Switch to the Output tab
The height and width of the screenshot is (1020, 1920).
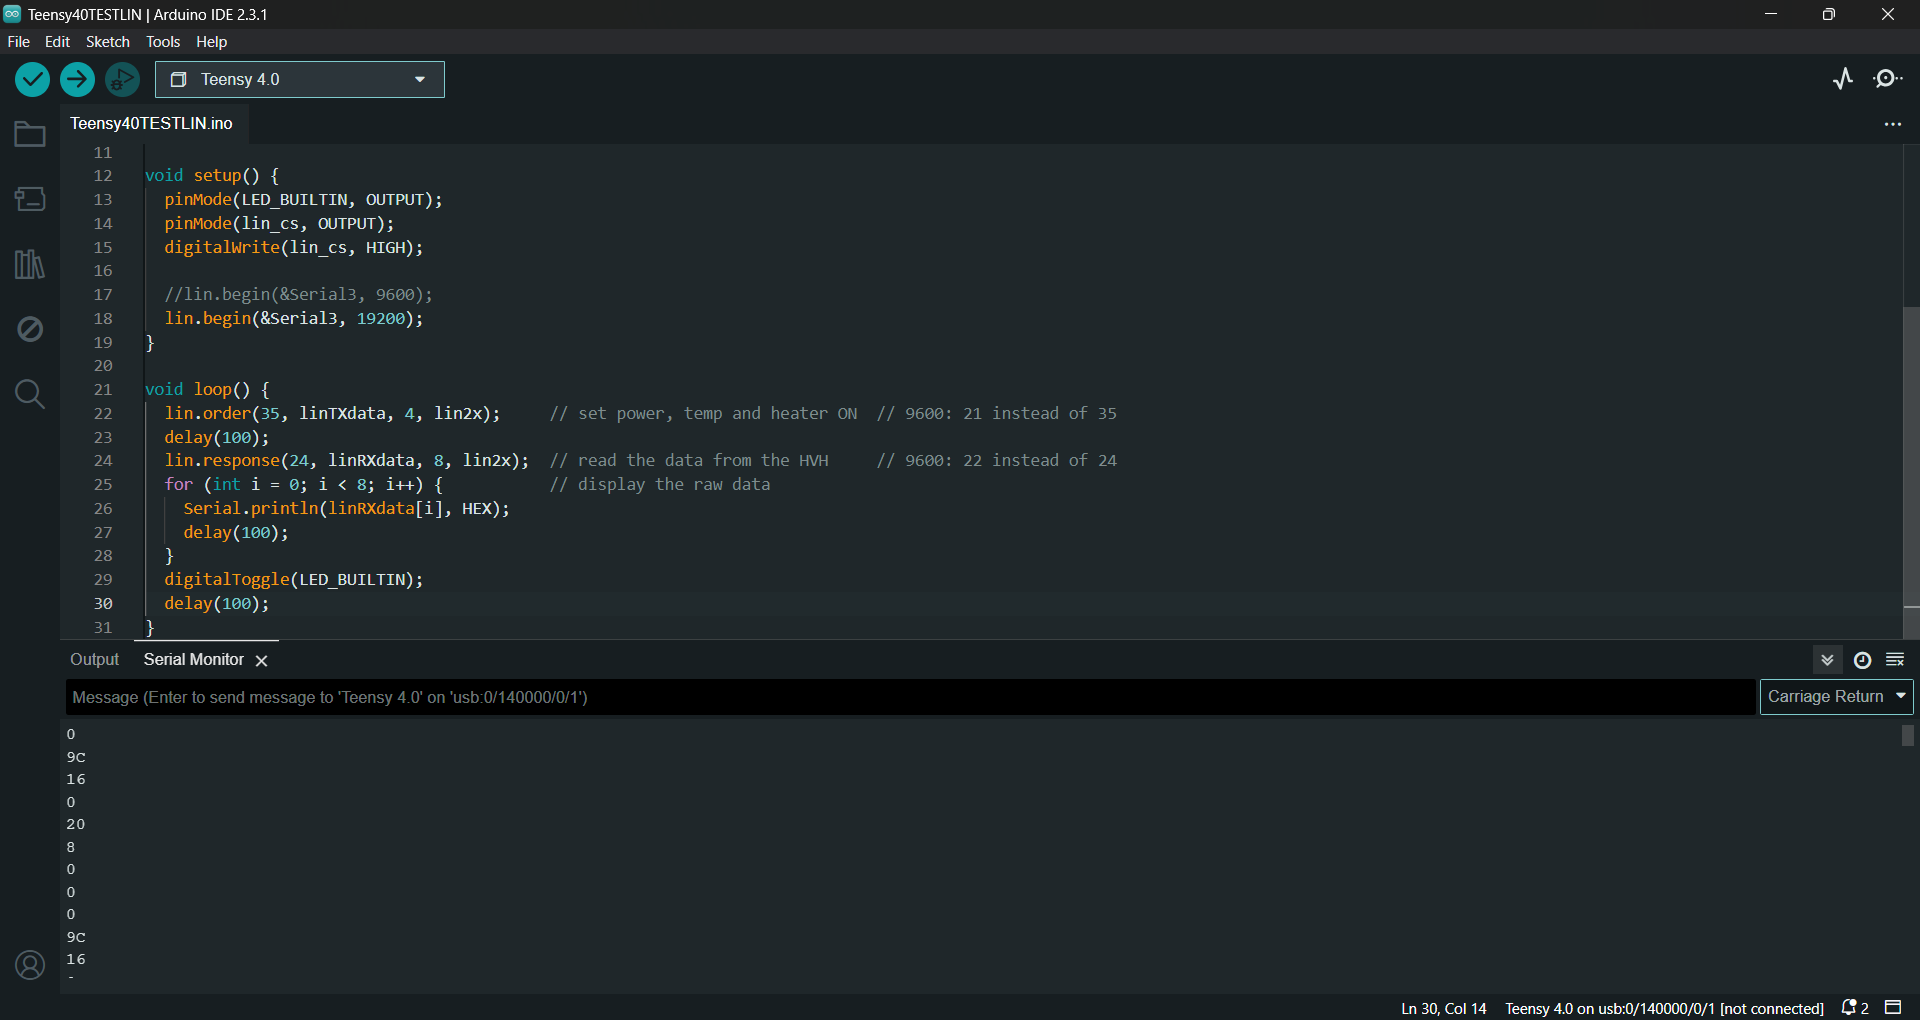pos(94,660)
